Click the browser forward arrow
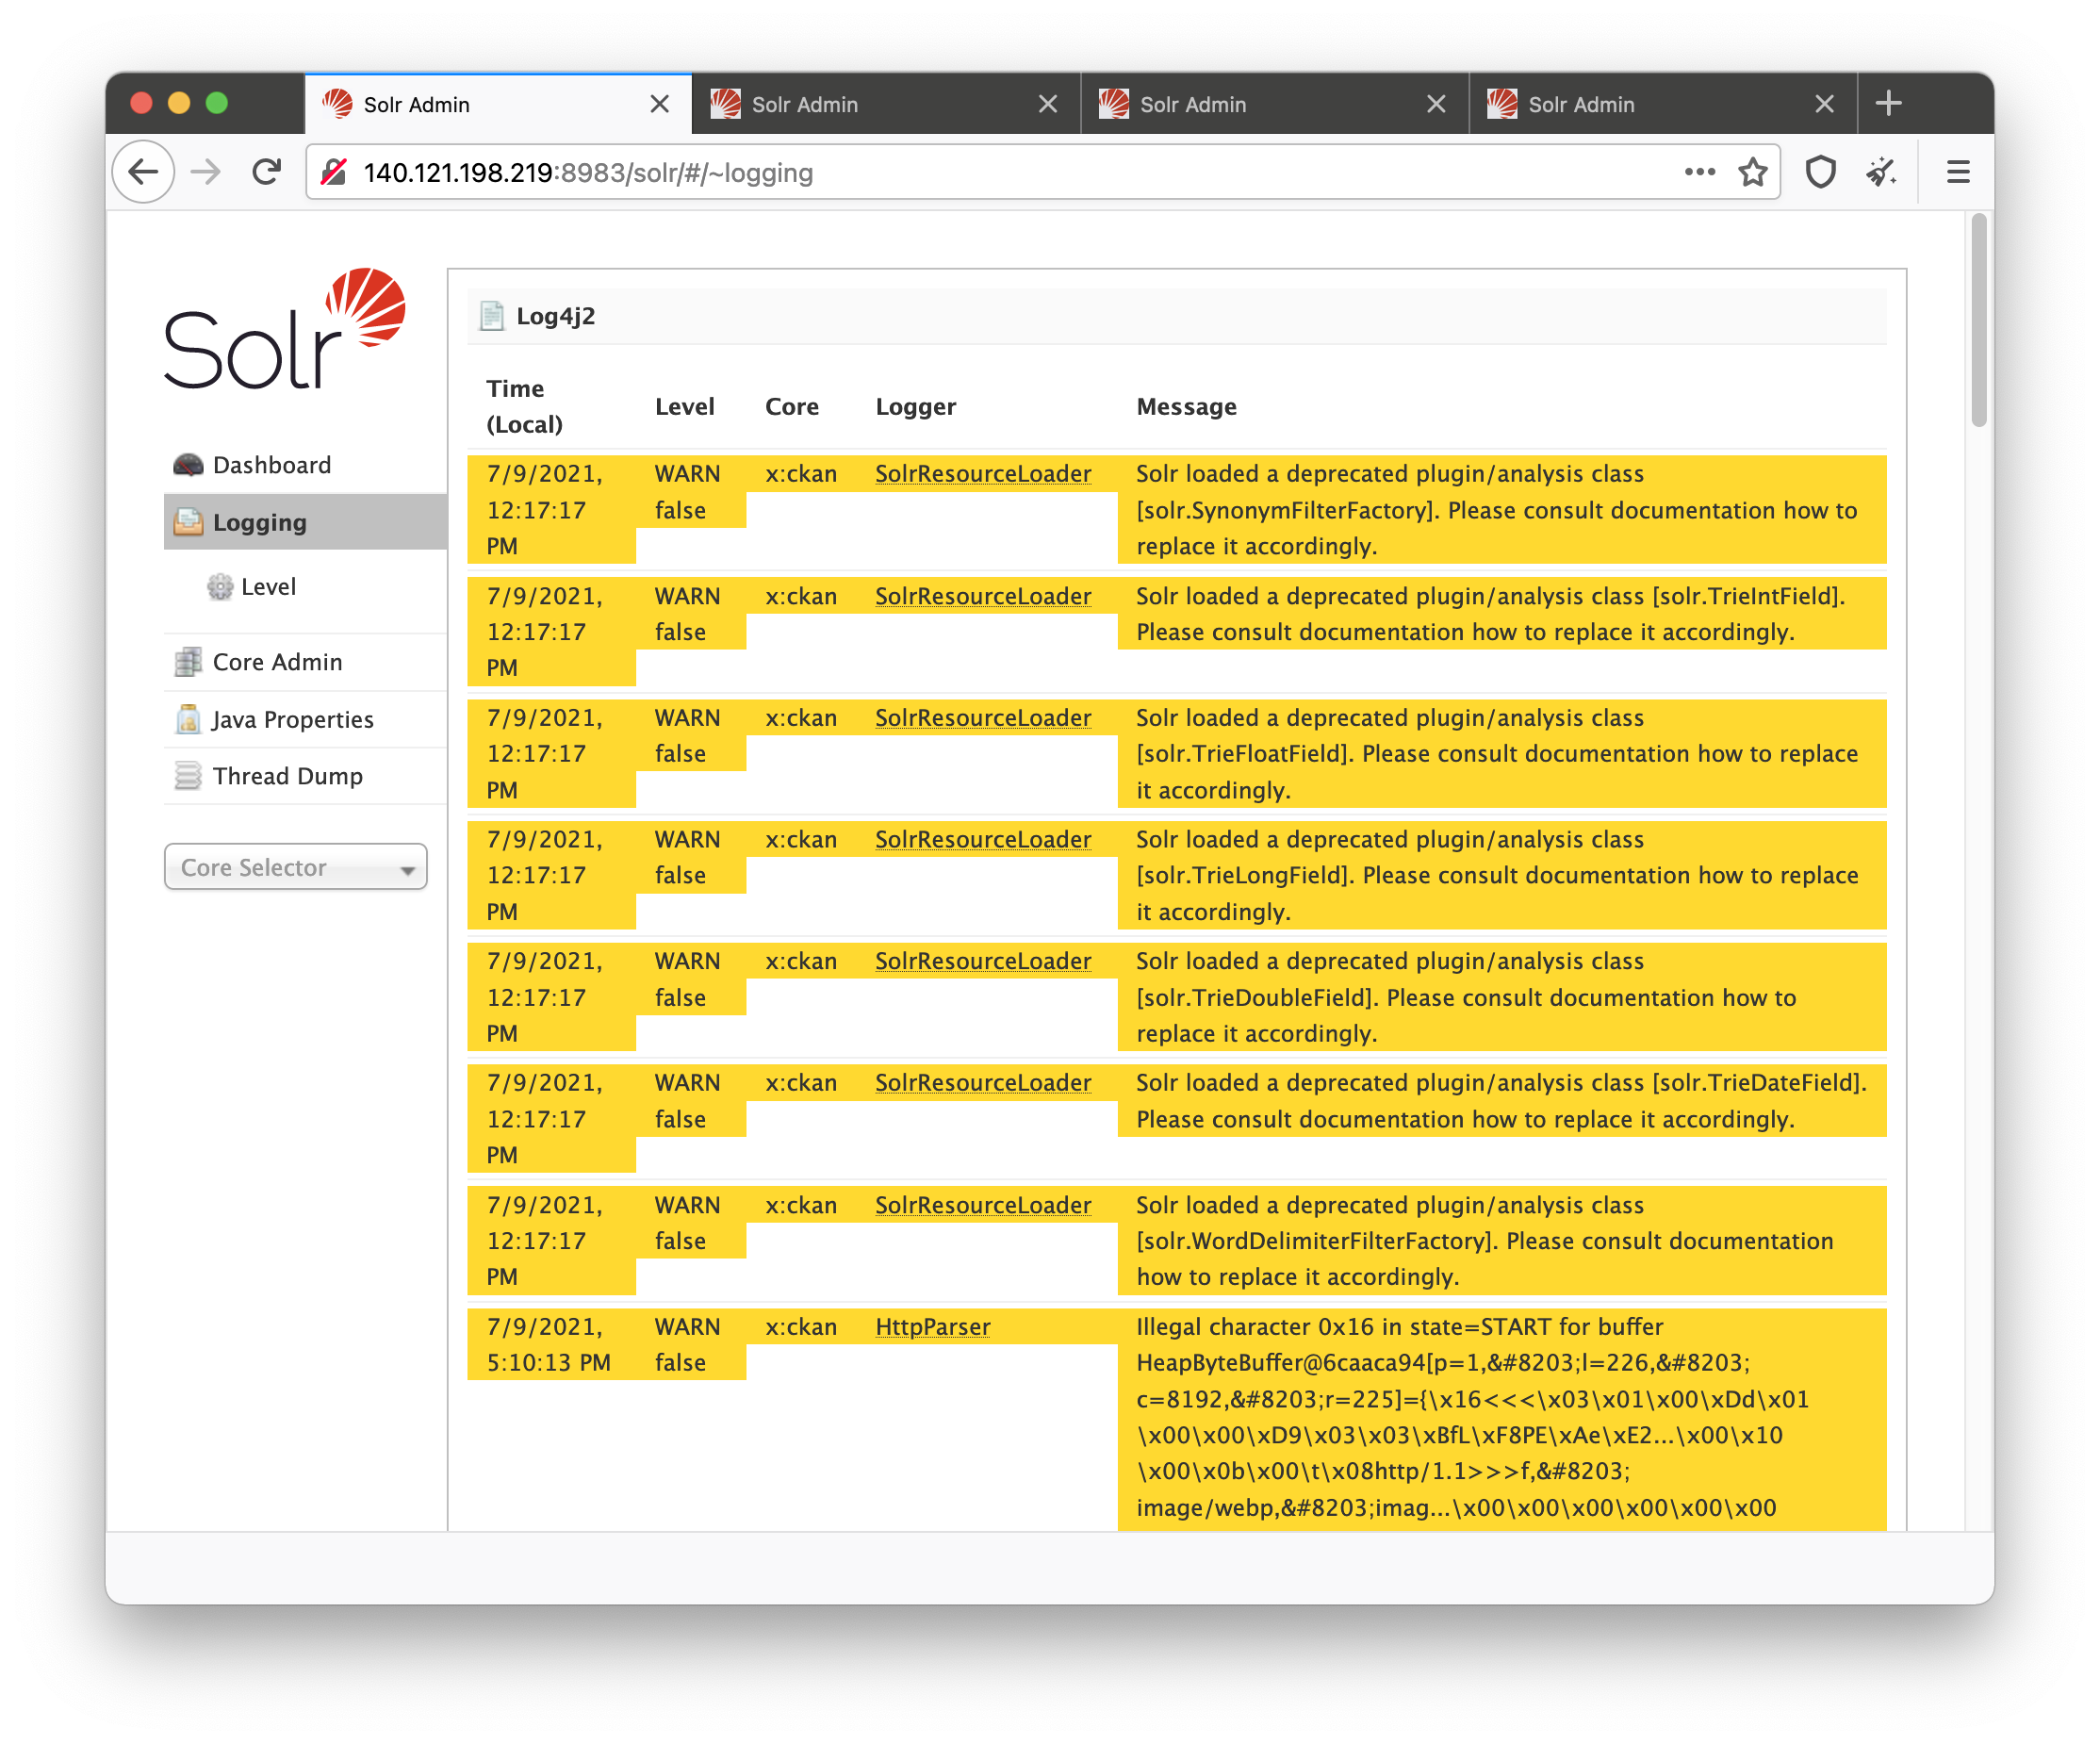The width and height of the screenshot is (2100, 1744). (206, 172)
